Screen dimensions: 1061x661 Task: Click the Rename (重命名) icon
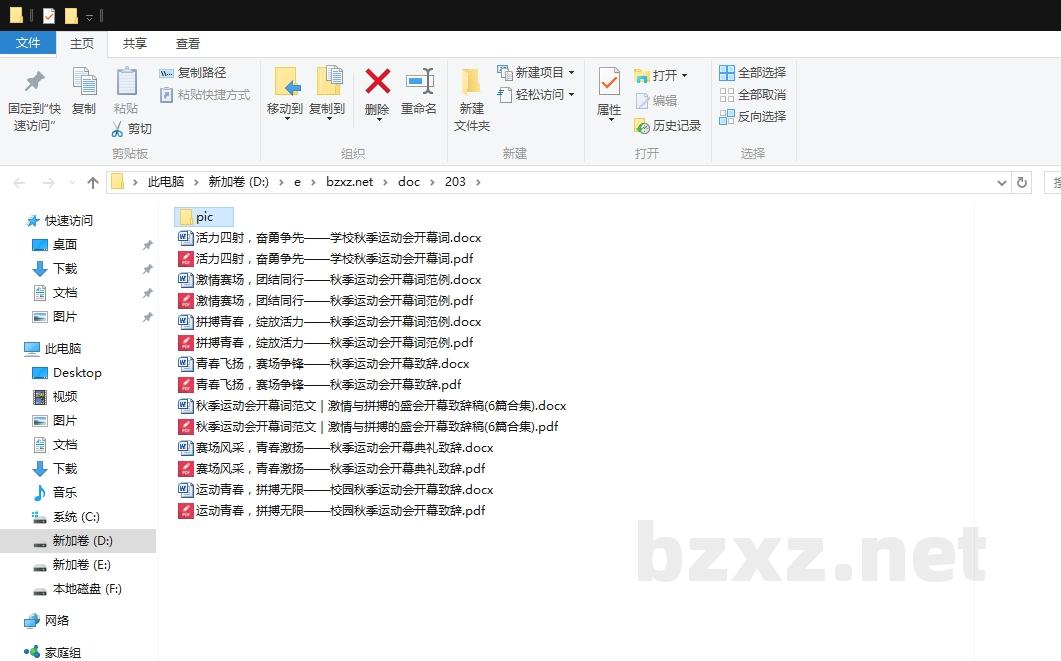click(x=419, y=82)
